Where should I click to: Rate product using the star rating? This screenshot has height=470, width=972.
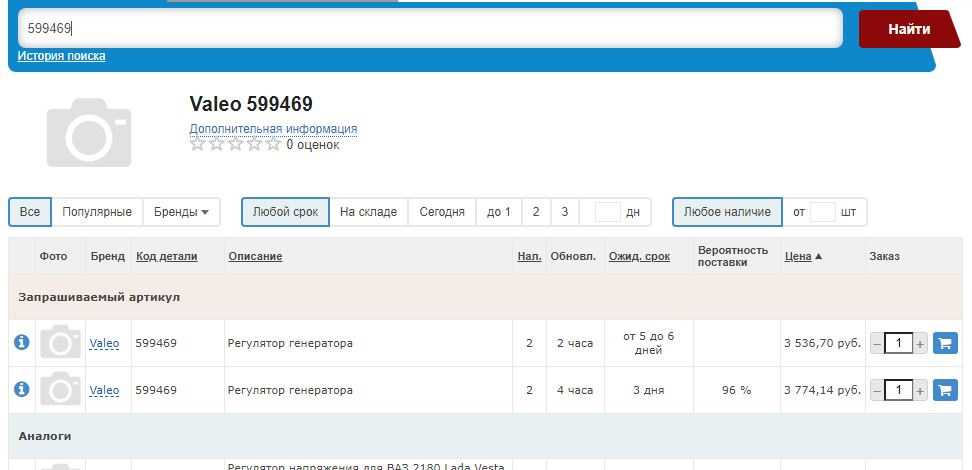235,145
